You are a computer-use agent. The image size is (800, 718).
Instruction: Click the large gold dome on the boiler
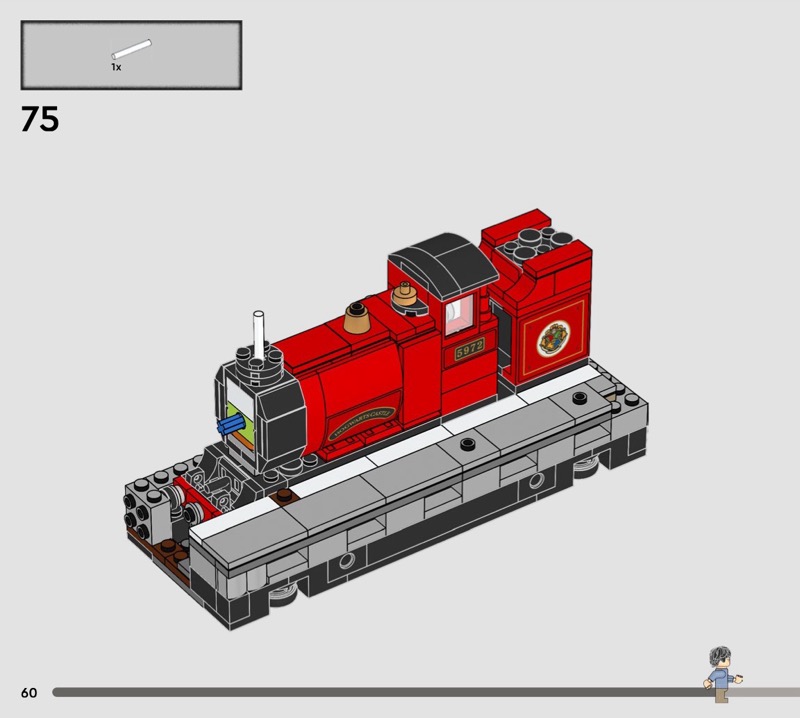pyautogui.click(x=356, y=319)
